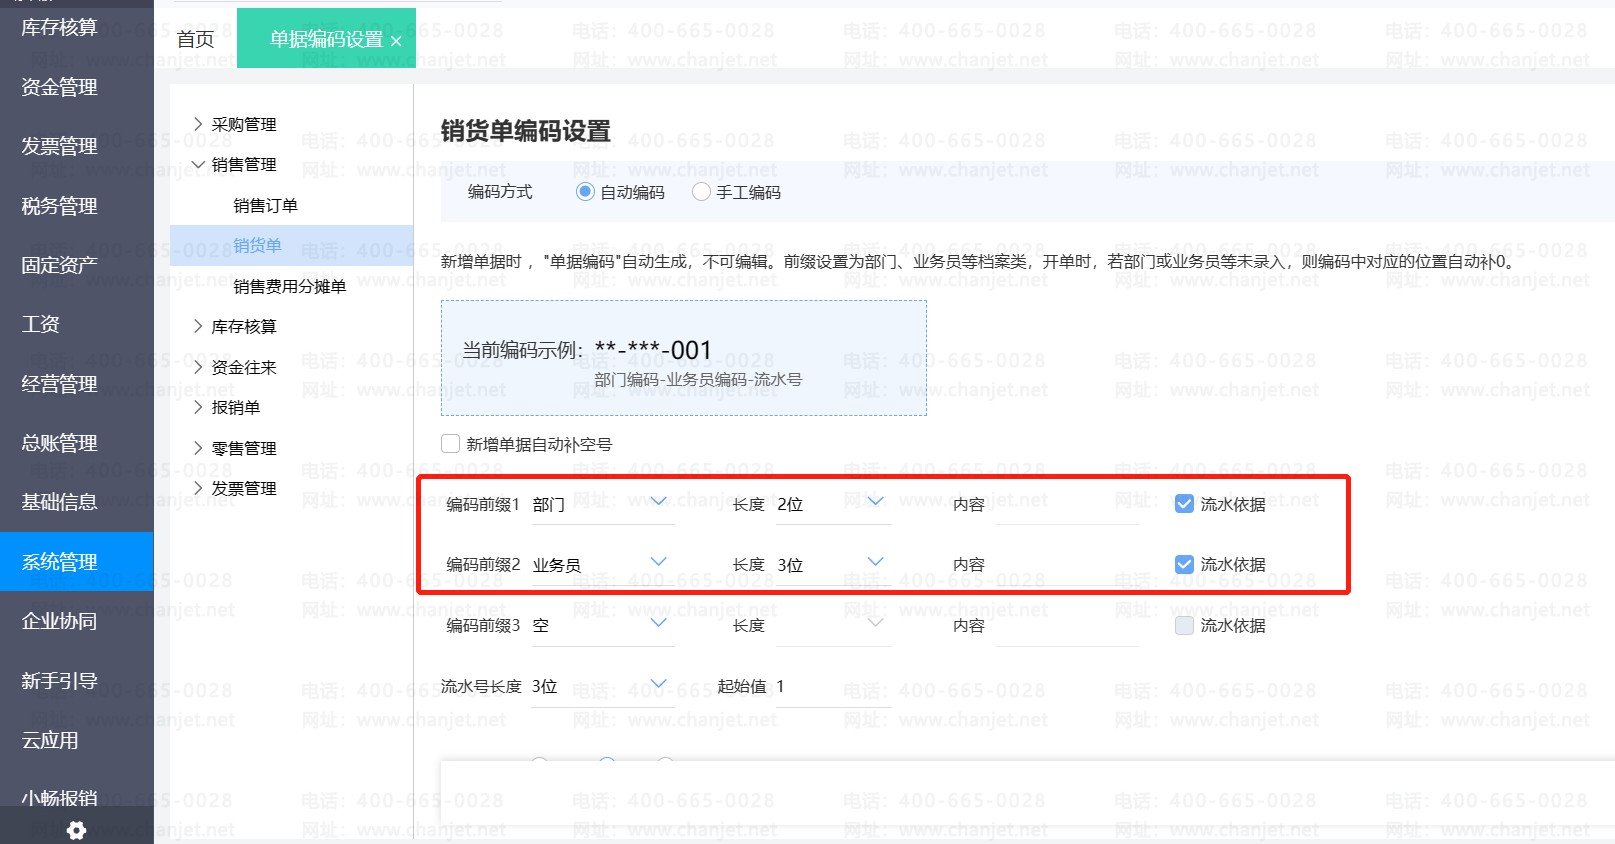Expand the 库存核算 tree node
The width and height of the screenshot is (1615, 844).
[198, 326]
